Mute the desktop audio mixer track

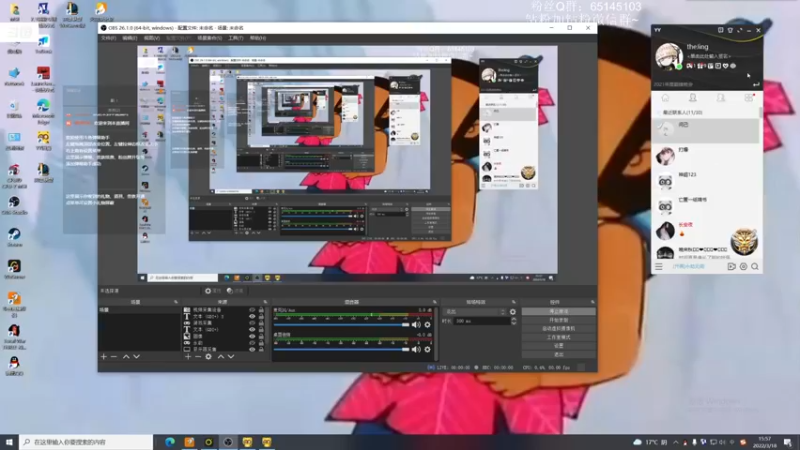coord(416,349)
